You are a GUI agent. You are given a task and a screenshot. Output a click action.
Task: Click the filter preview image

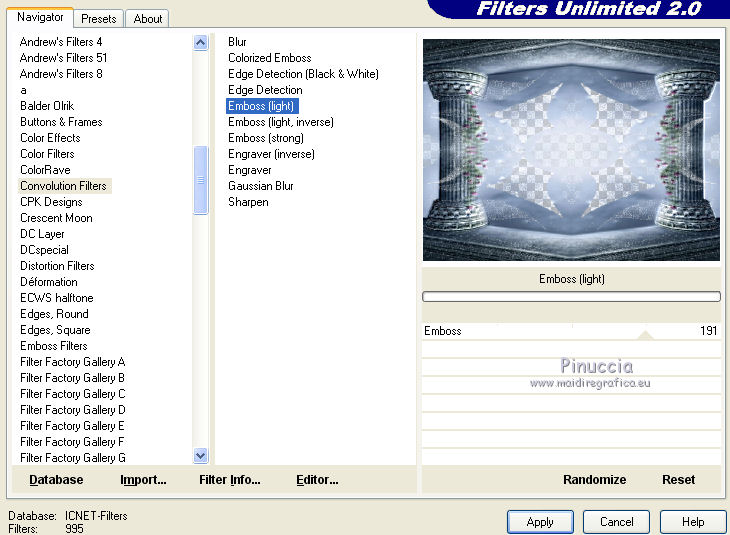(571, 150)
